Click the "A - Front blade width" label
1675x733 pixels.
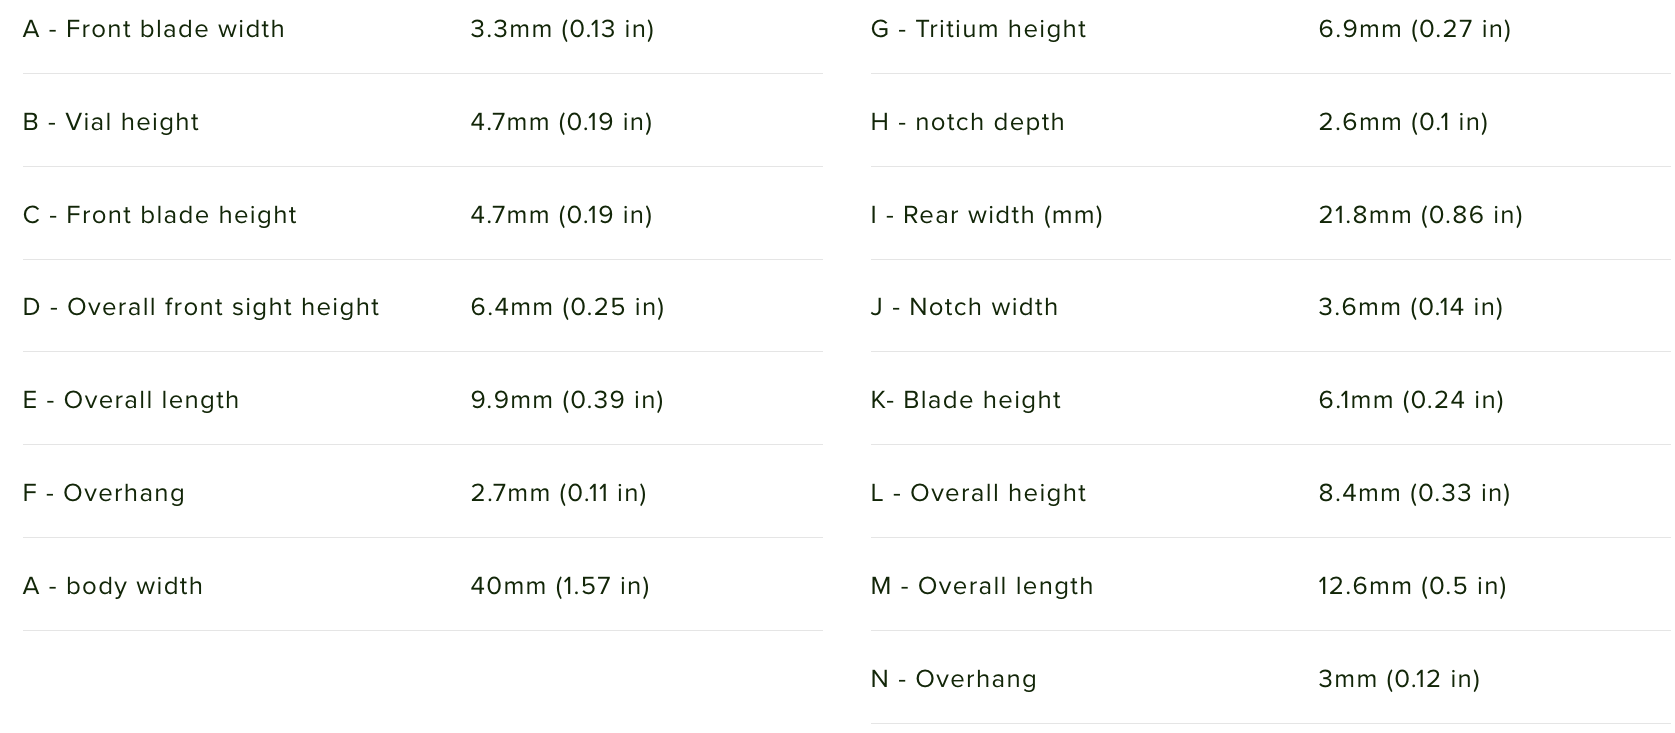[154, 29]
